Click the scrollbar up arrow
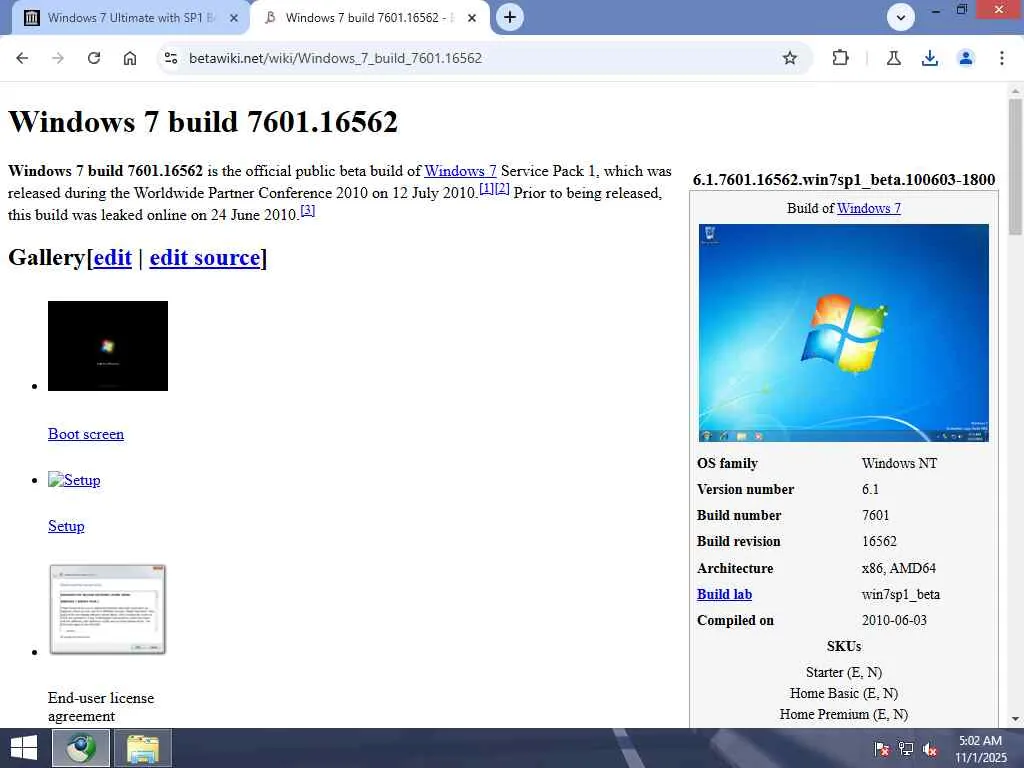 click(1015, 90)
